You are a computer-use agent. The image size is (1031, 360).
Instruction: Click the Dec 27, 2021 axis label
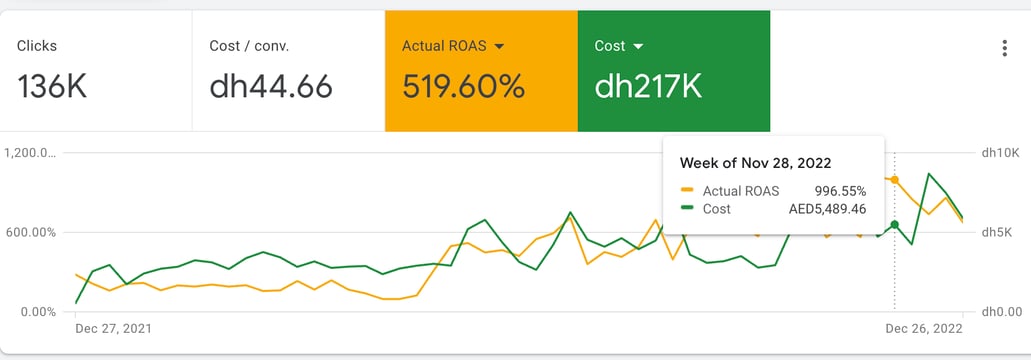(x=113, y=328)
